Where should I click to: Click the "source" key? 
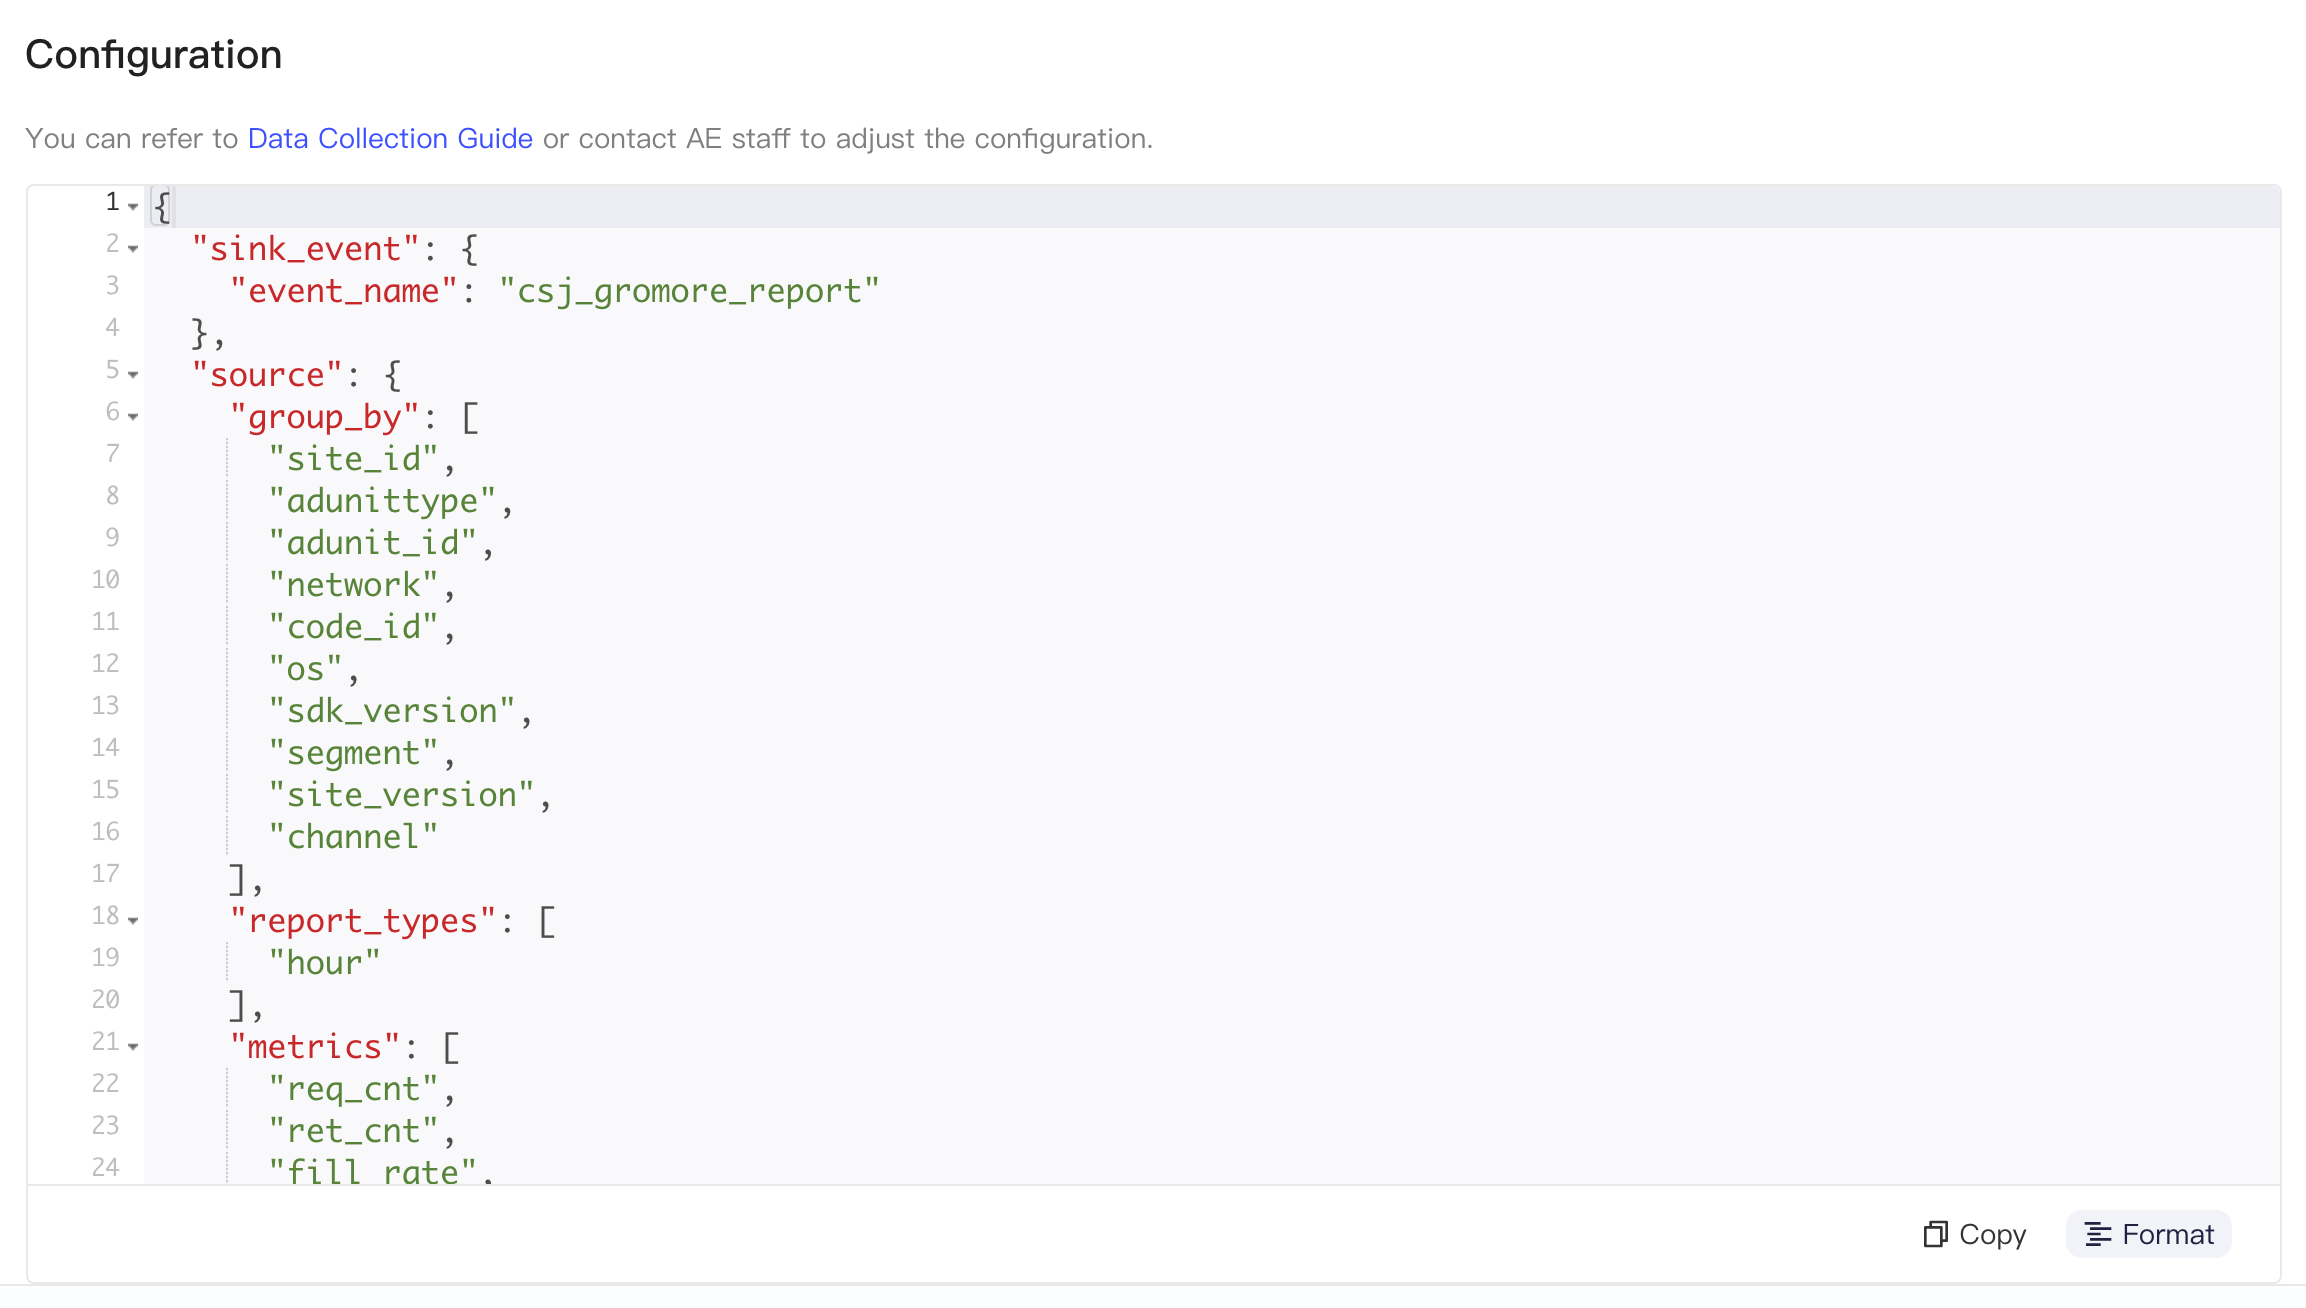point(267,375)
